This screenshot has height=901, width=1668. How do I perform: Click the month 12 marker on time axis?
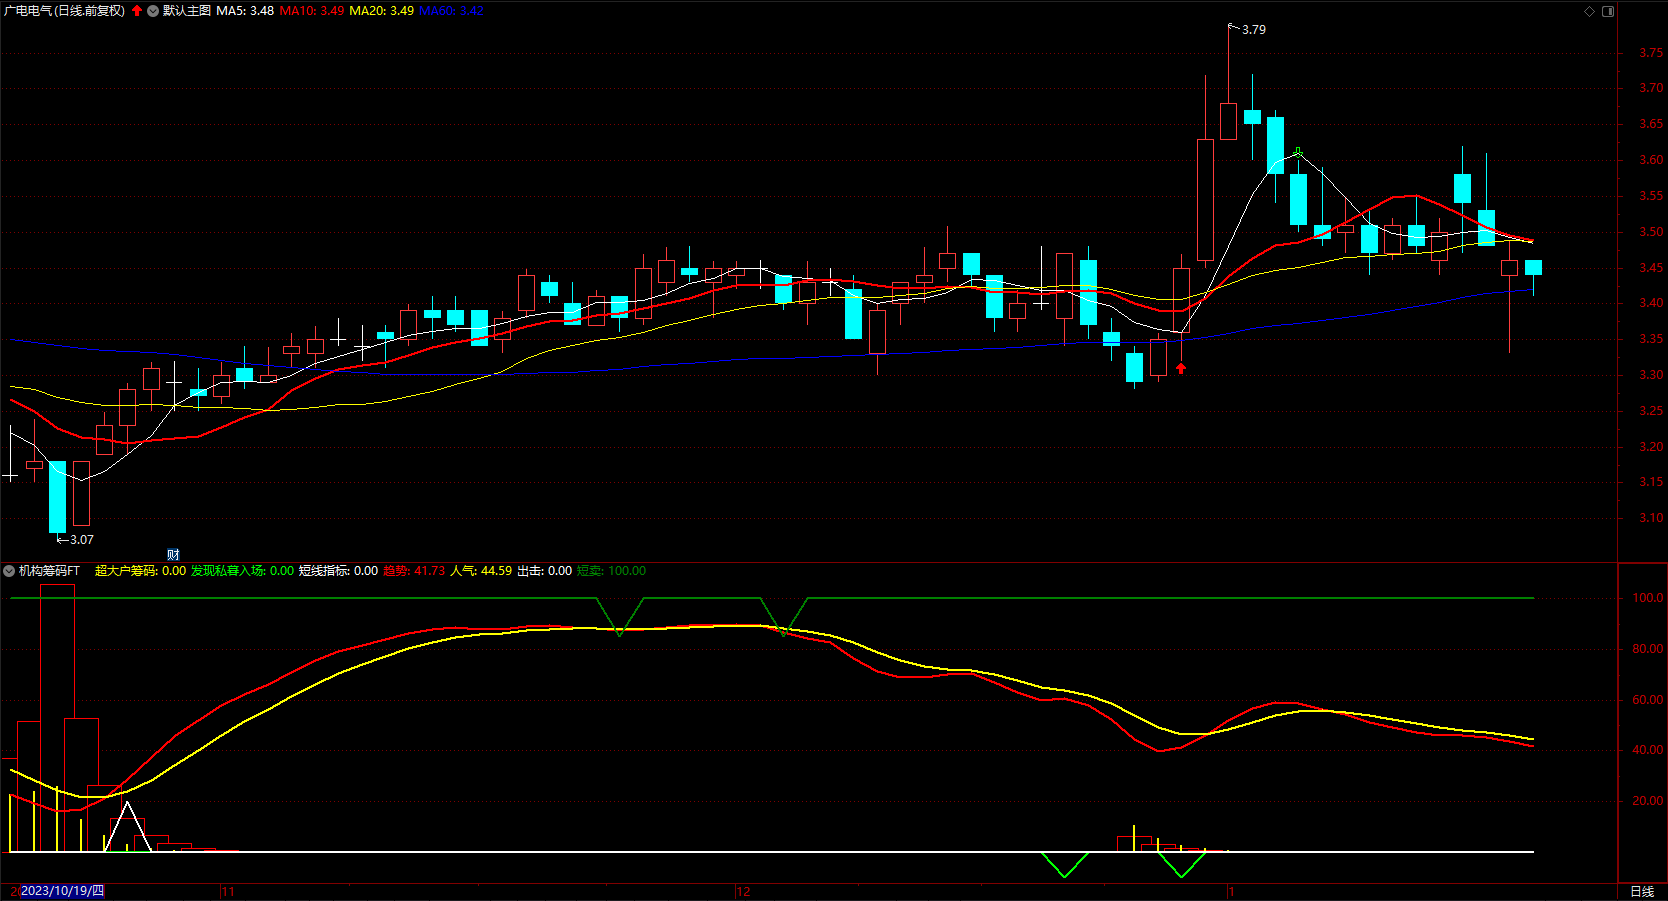click(x=743, y=892)
